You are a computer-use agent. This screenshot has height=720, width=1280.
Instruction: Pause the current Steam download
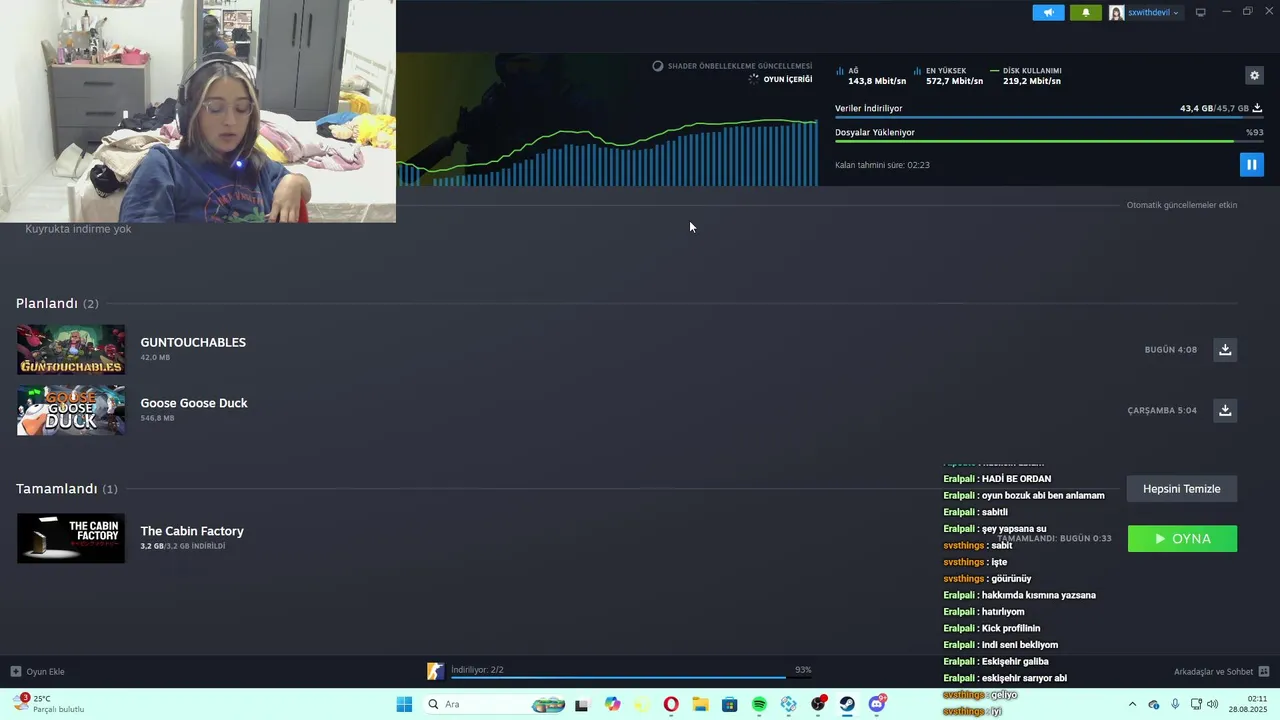pyautogui.click(x=1251, y=165)
